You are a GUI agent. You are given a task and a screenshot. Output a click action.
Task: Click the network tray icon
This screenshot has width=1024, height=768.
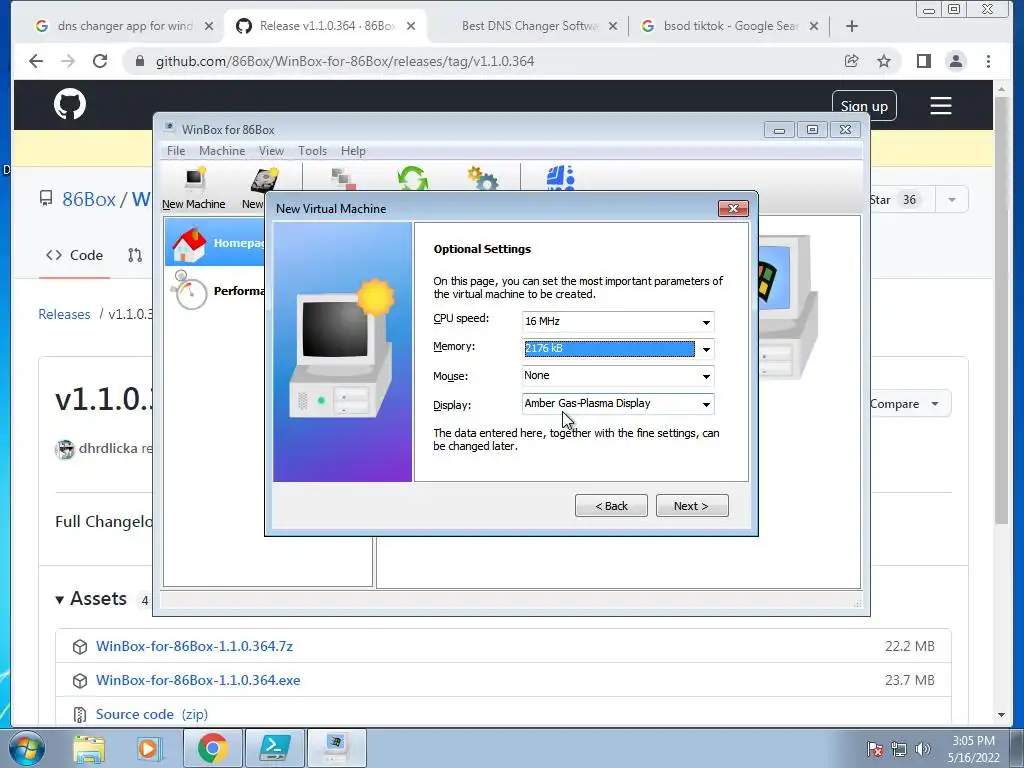899,749
